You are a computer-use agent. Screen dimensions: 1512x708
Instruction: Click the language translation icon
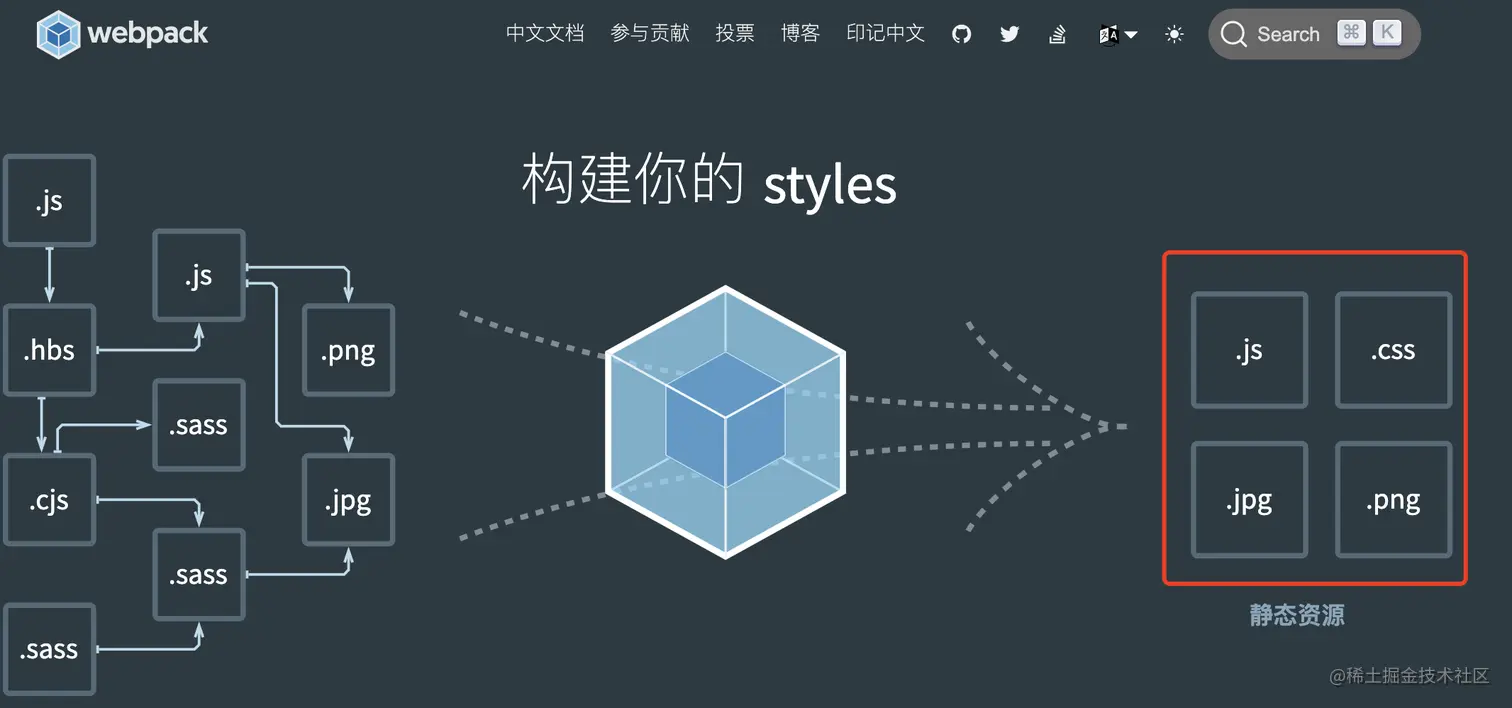(1108, 35)
